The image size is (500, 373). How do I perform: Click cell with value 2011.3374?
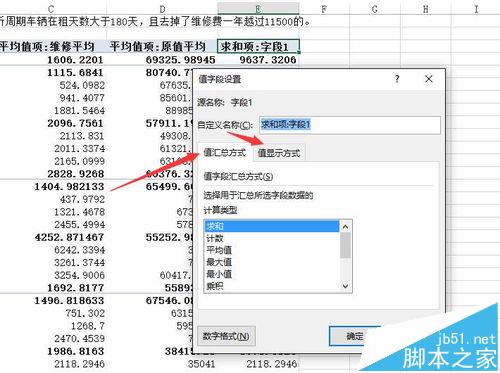click(53, 148)
